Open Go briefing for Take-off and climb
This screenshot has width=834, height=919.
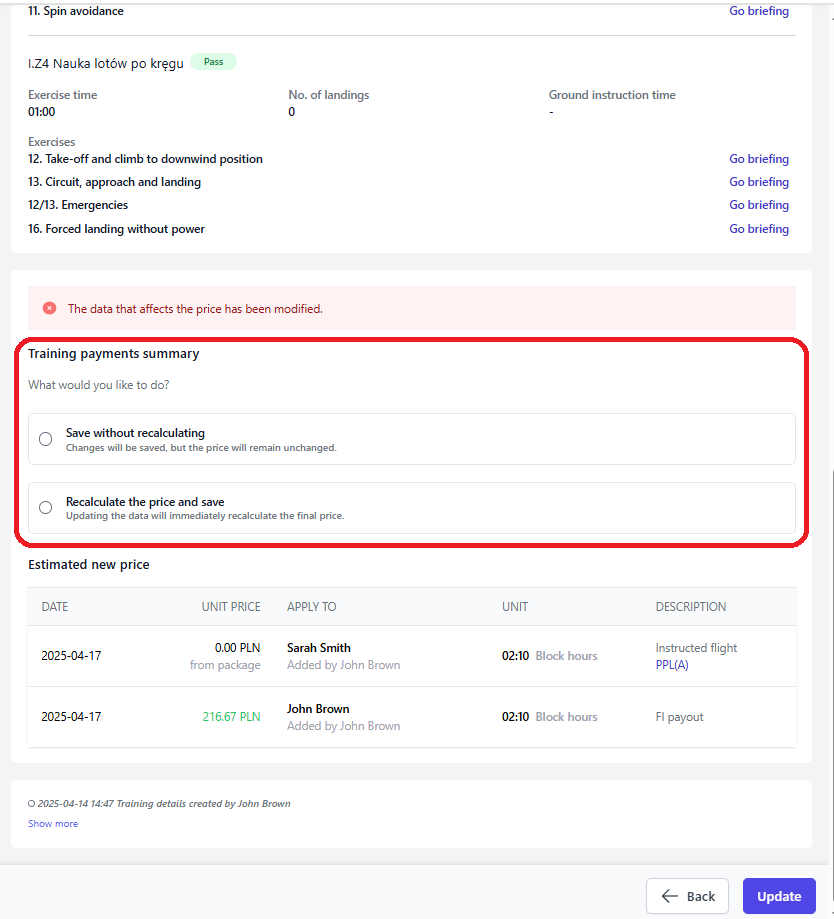tap(759, 159)
